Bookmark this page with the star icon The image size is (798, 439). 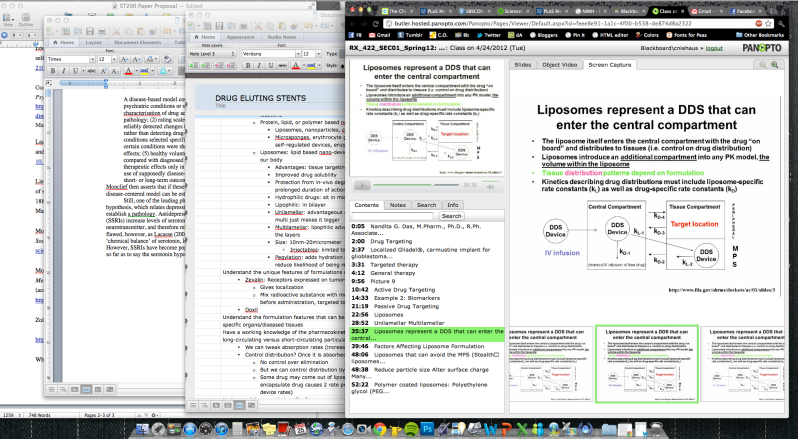(768, 23)
